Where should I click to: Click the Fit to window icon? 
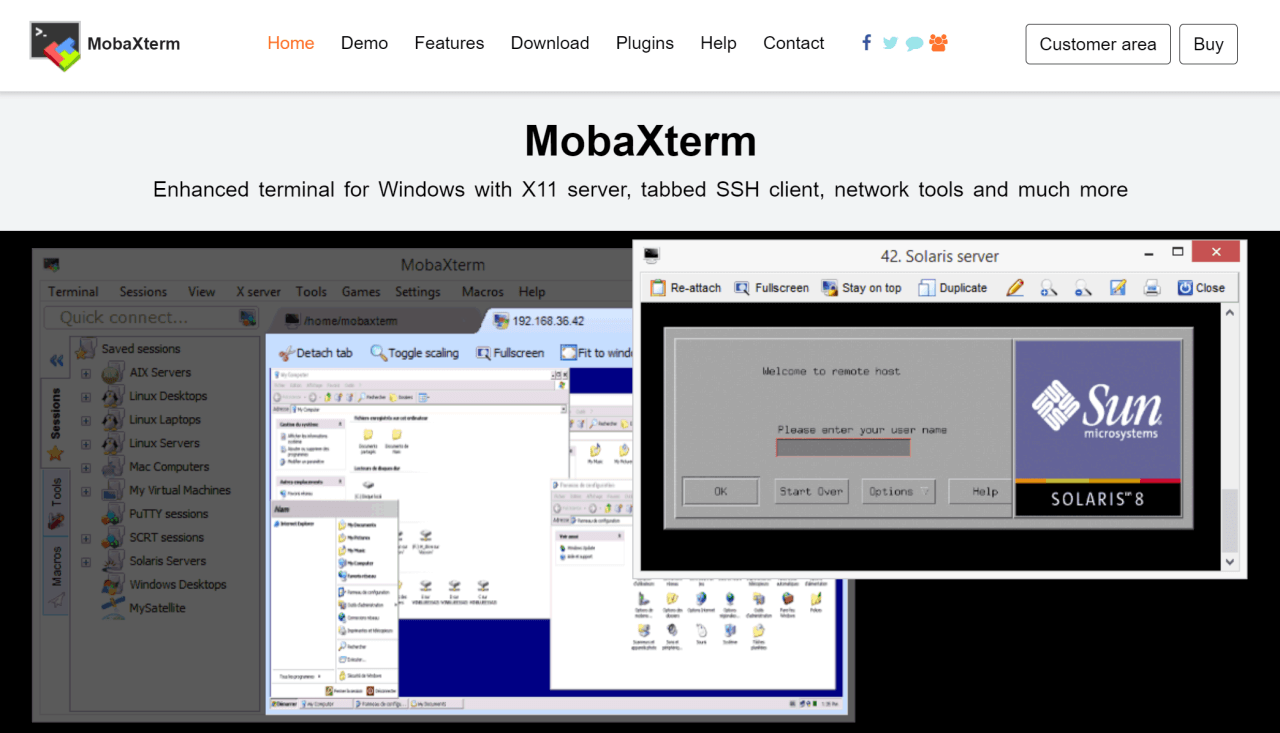(x=569, y=353)
